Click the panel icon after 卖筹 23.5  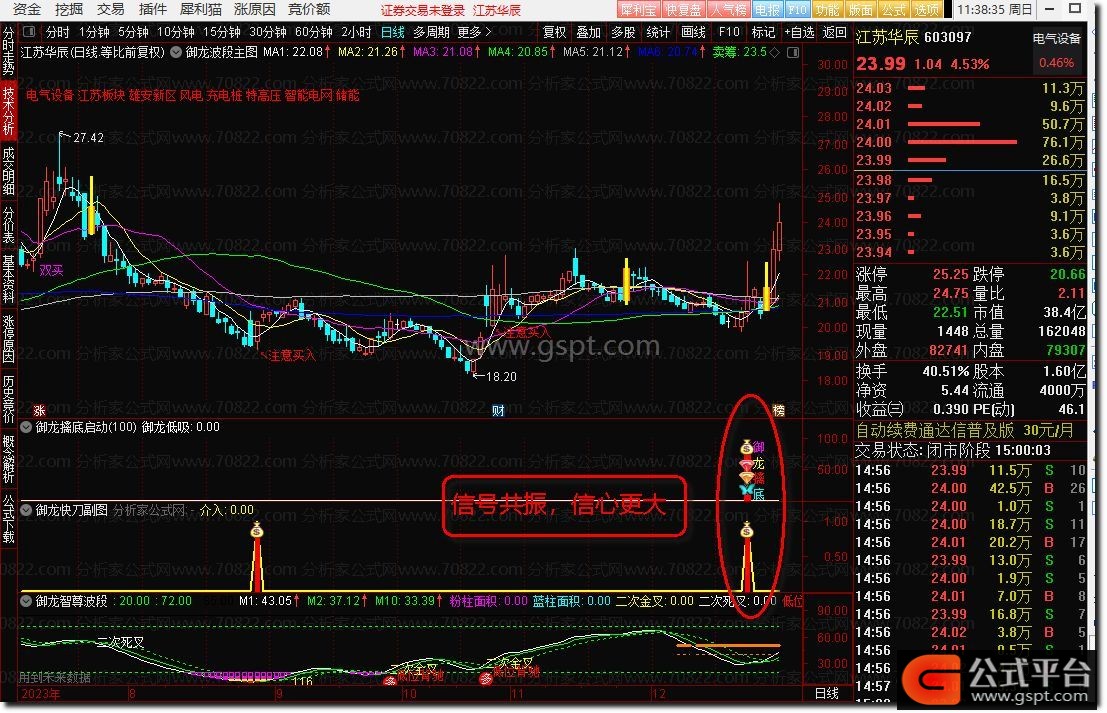pyautogui.click(x=793, y=52)
